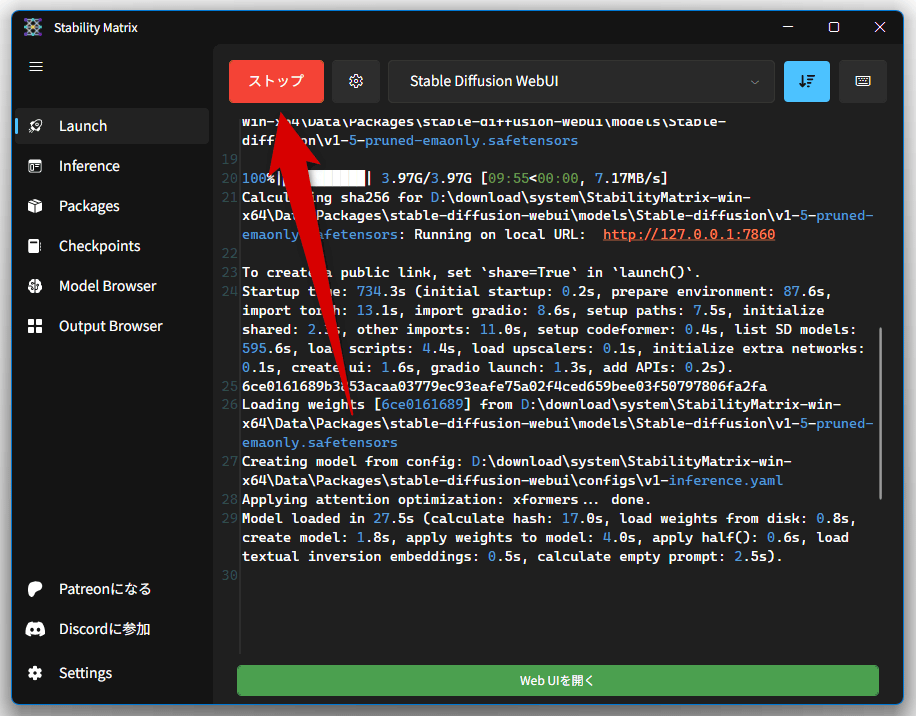Minimize the Stability Matrix window
The width and height of the screenshot is (916, 716).
pos(788,27)
